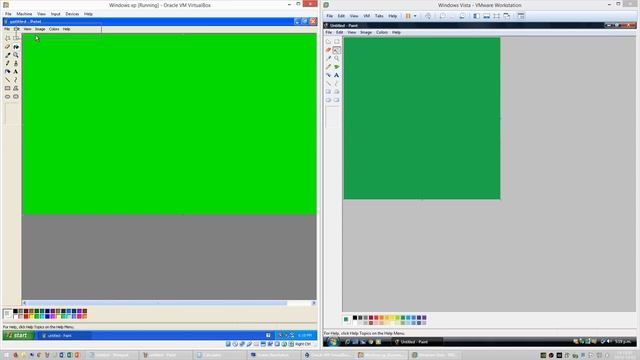Select the Pencil tool in Vista Paint
Viewport: 640px width, 360px height.
[328, 67]
